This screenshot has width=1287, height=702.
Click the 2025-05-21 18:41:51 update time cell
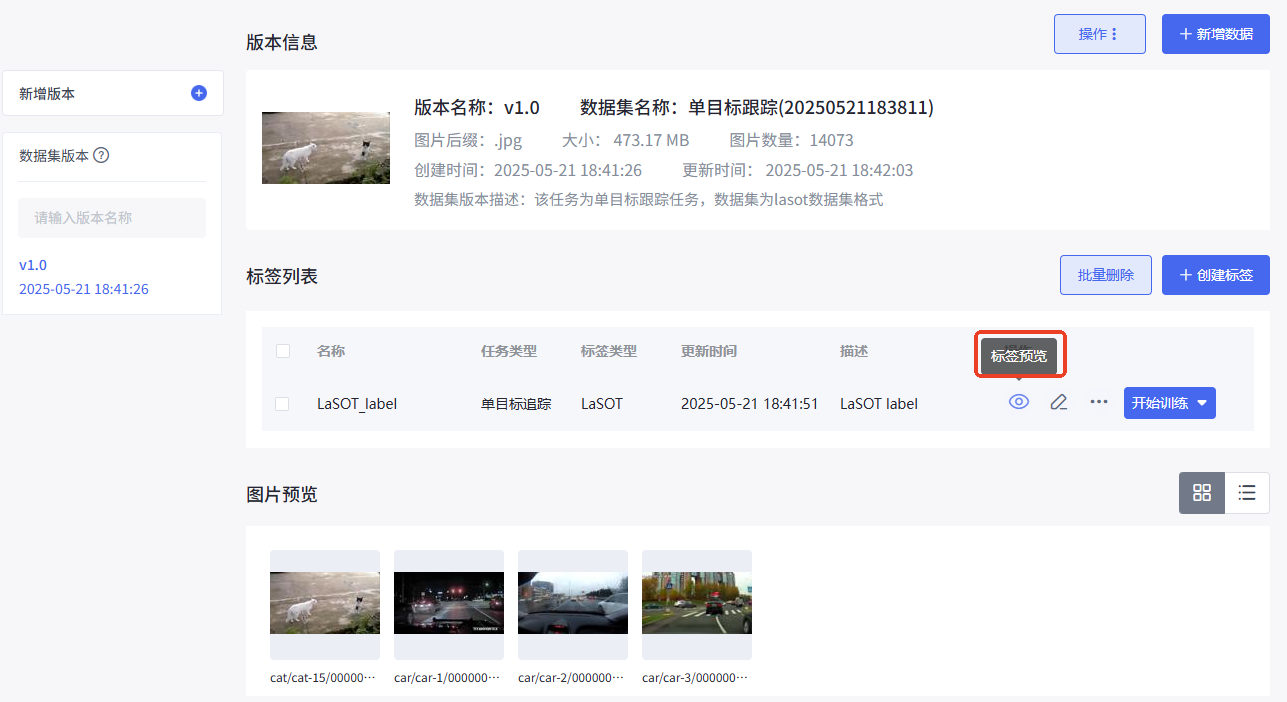point(750,404)
